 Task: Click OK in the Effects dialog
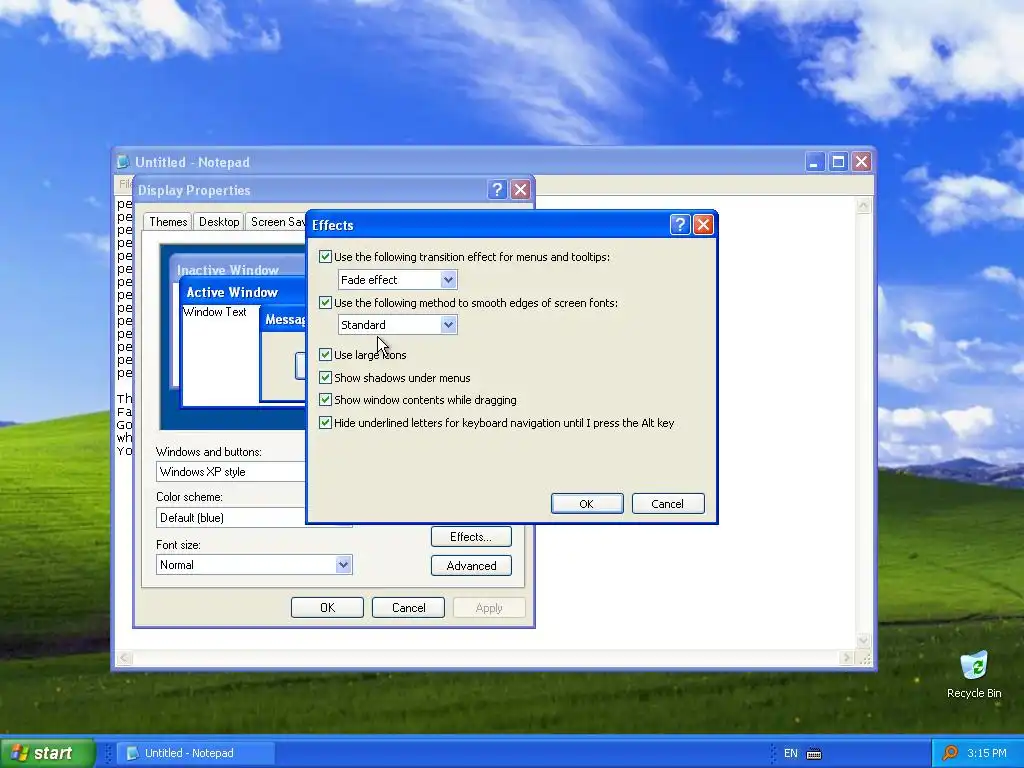[x=586, y=504]
